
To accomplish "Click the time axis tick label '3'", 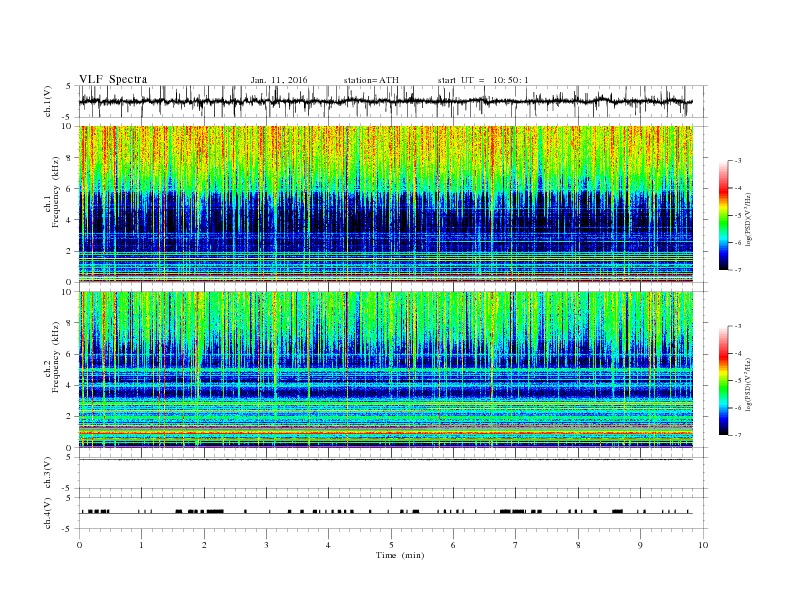I will coord(266,545).
